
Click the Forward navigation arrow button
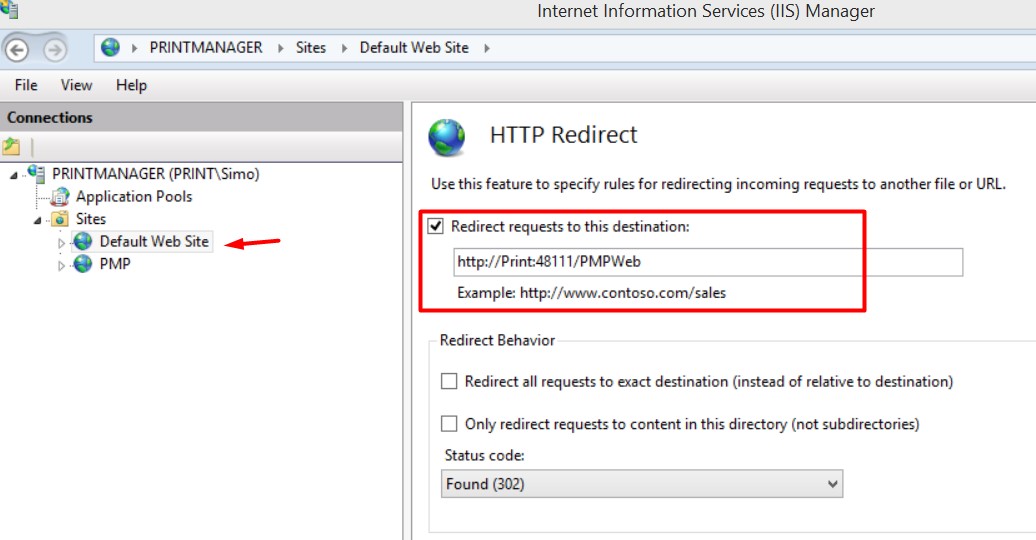point(56,49)
